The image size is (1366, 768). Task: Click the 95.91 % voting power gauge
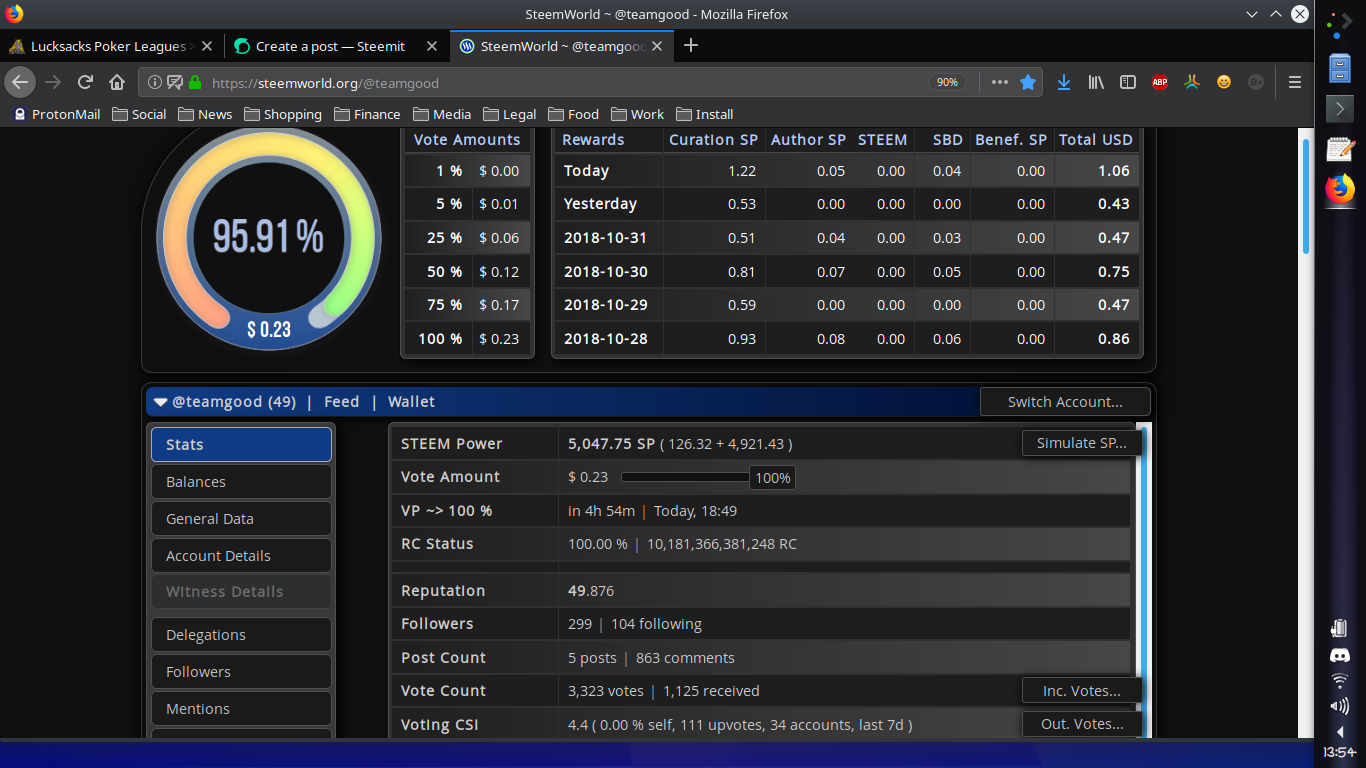(268, 238)
